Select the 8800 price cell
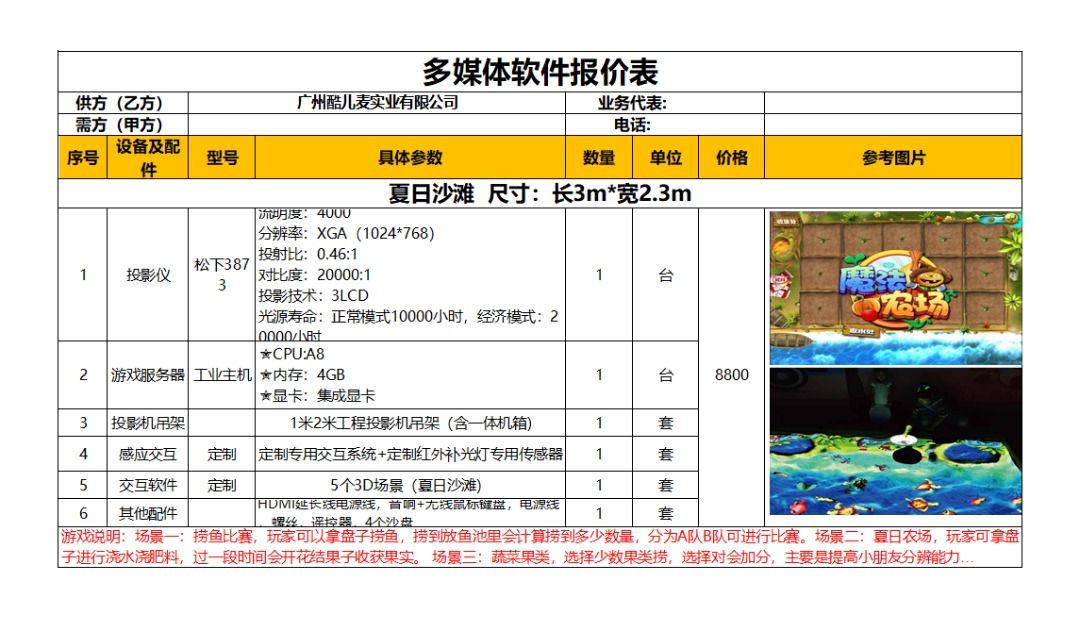The width and height of the screenshot is (1080, 643). [731, 375]
